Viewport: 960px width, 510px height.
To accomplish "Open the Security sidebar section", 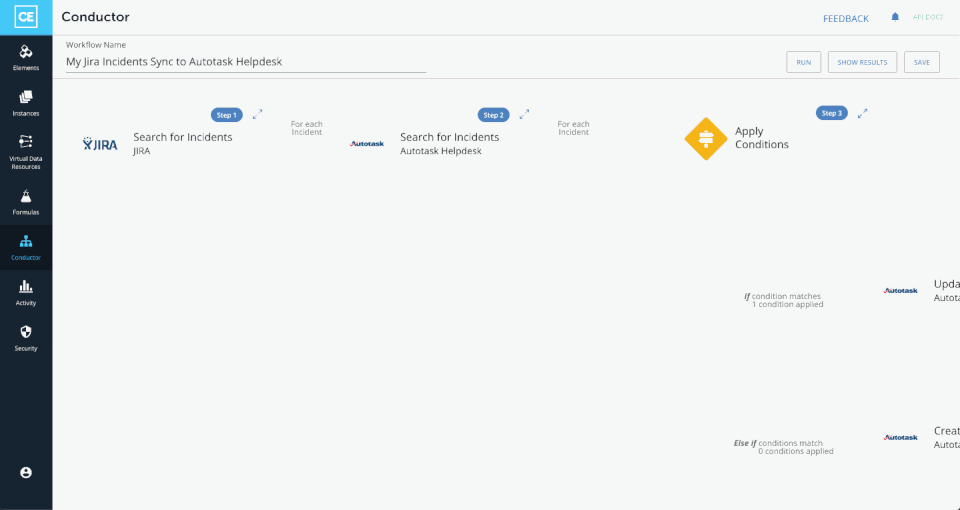I will pos(26,338).
